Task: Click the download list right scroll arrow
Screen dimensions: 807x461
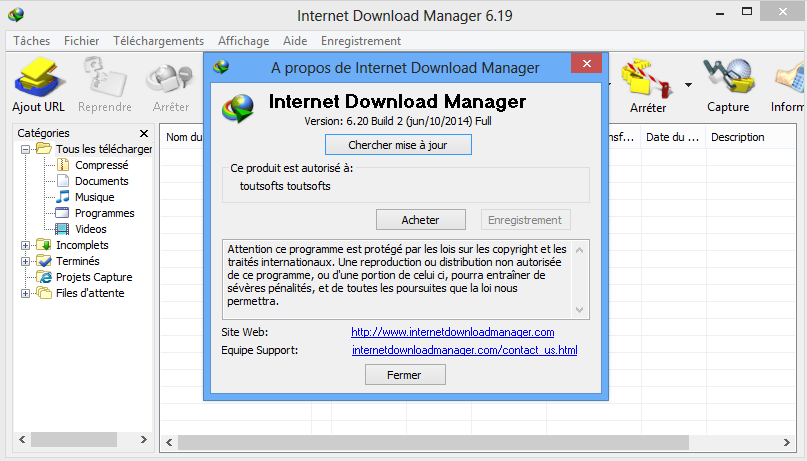Action: [x=786, y=442]
